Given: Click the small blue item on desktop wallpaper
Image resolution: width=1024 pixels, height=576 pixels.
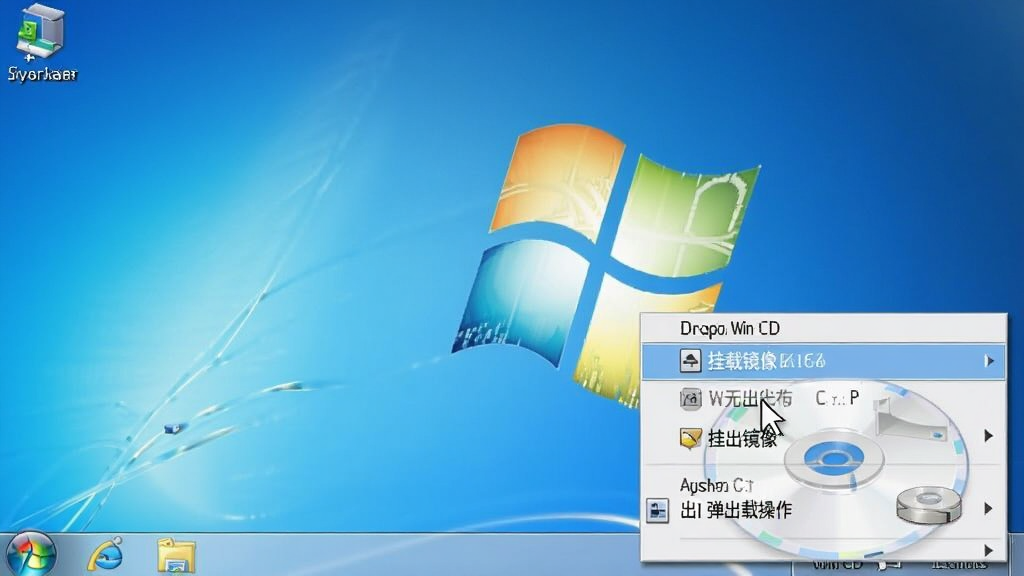Looking at the screenshot, I should [x=174, y=428].
